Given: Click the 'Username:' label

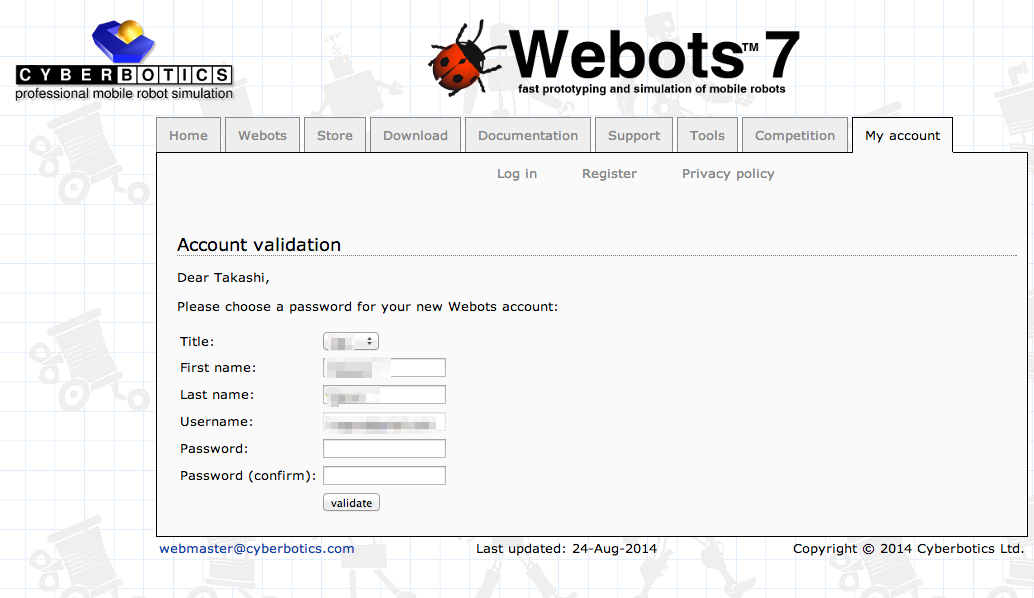Looking at the screenshot, I should pyautogui.click(x=216, y=422).
